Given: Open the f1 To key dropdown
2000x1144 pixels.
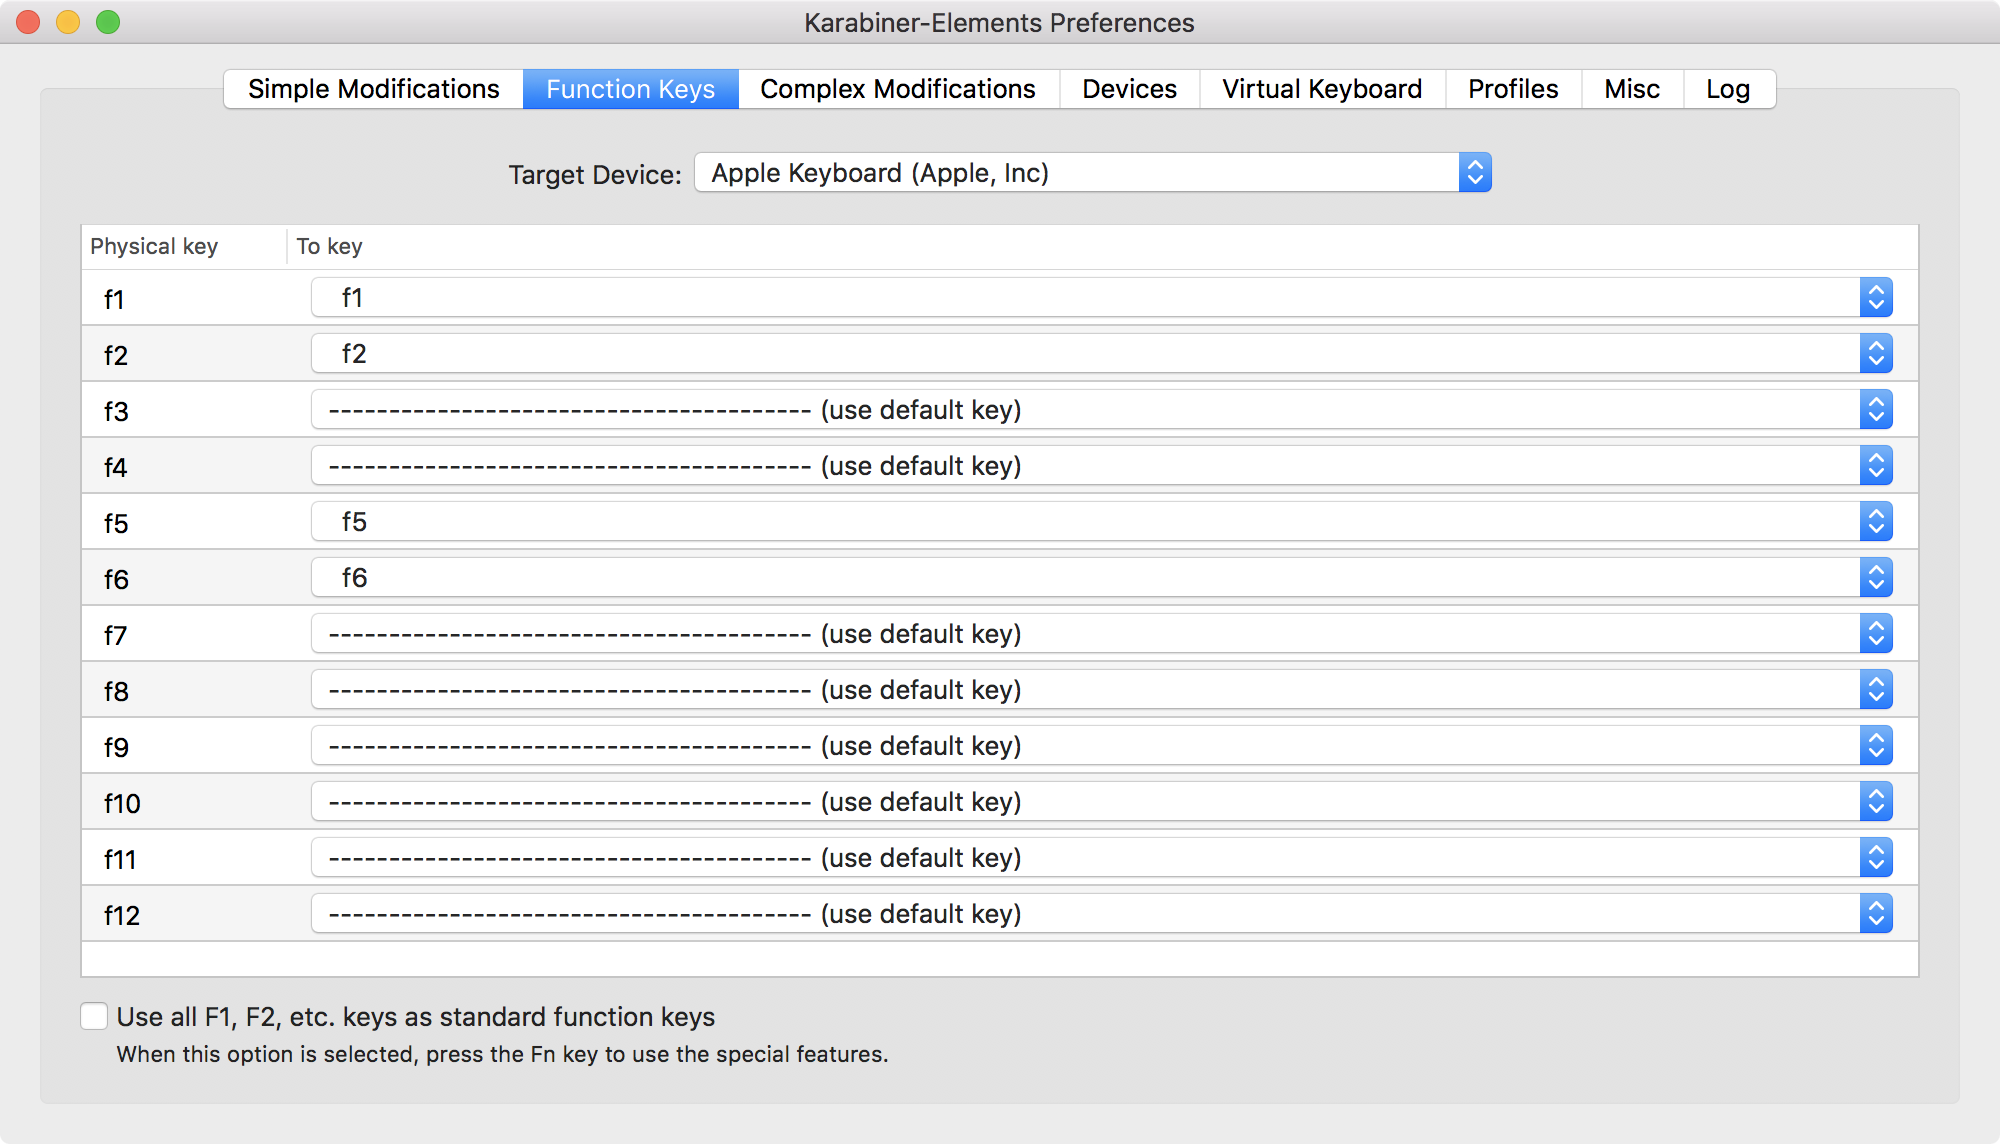Looking at the screenshot, I should pos(1100,298).
